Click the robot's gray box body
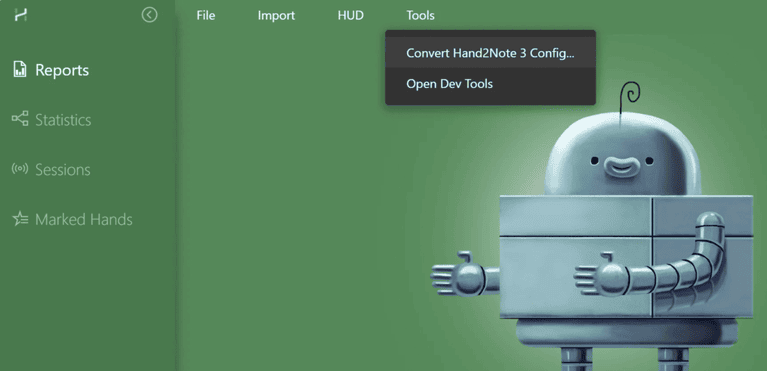 [626, 256]
